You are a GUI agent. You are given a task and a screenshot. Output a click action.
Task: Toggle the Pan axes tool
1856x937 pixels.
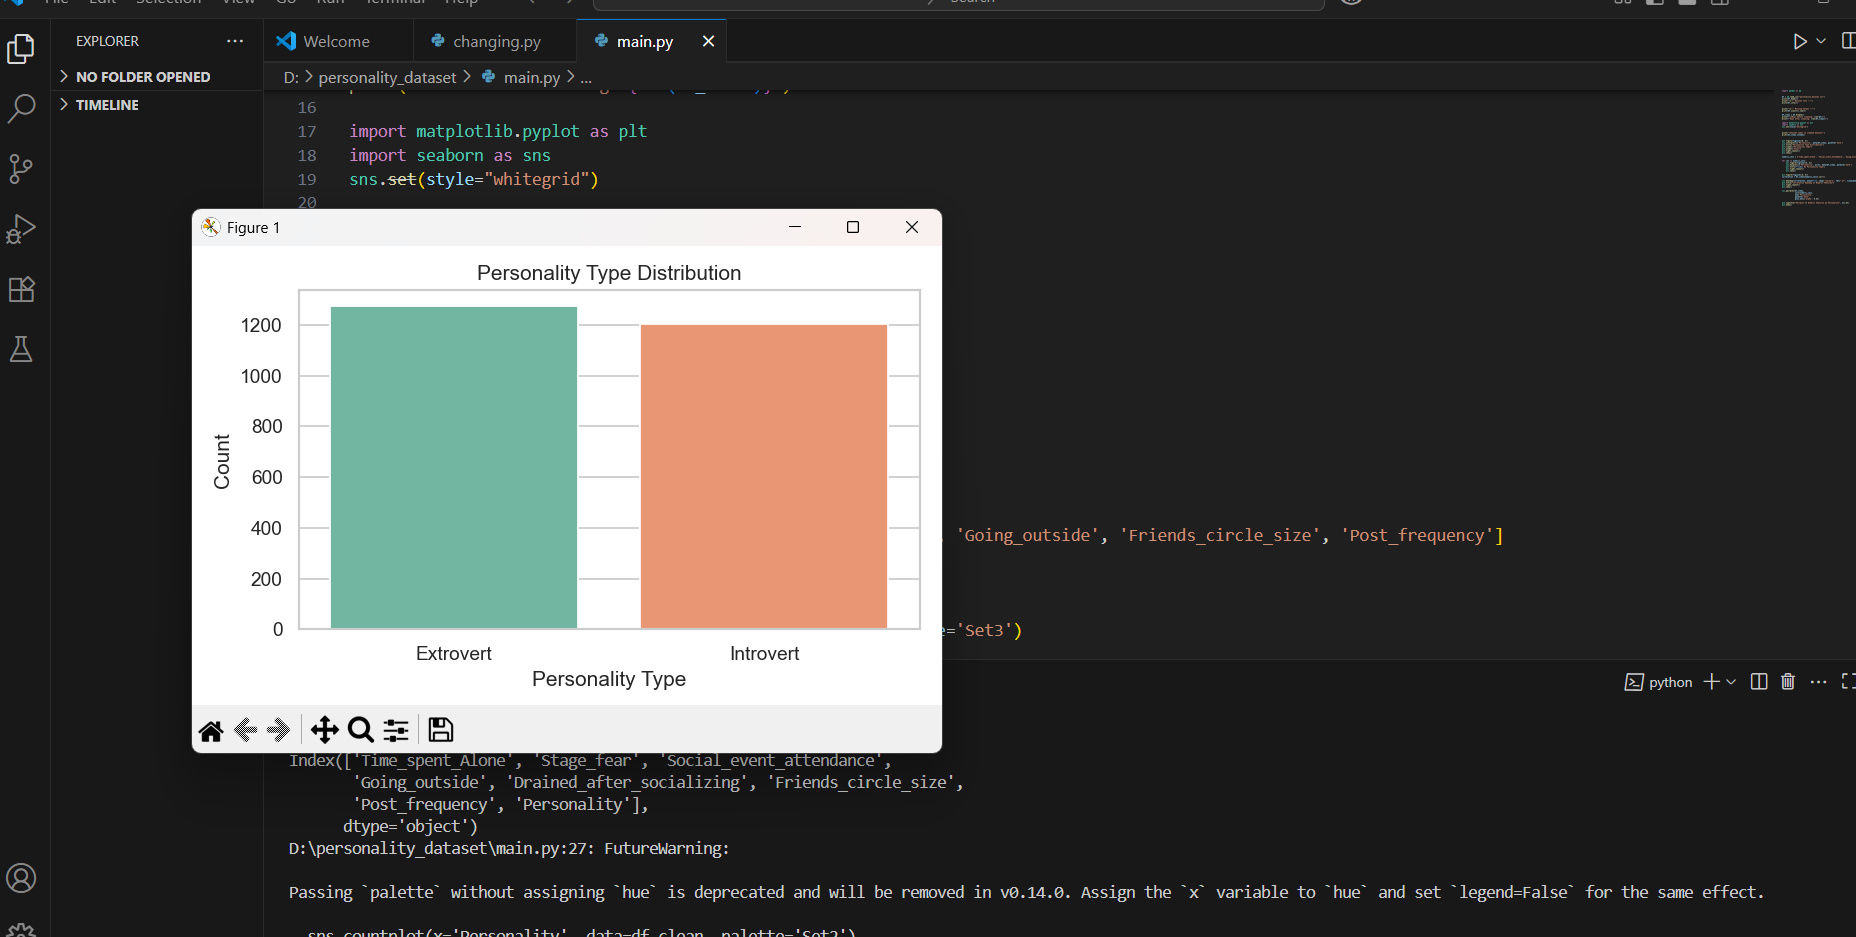(324, 730)
